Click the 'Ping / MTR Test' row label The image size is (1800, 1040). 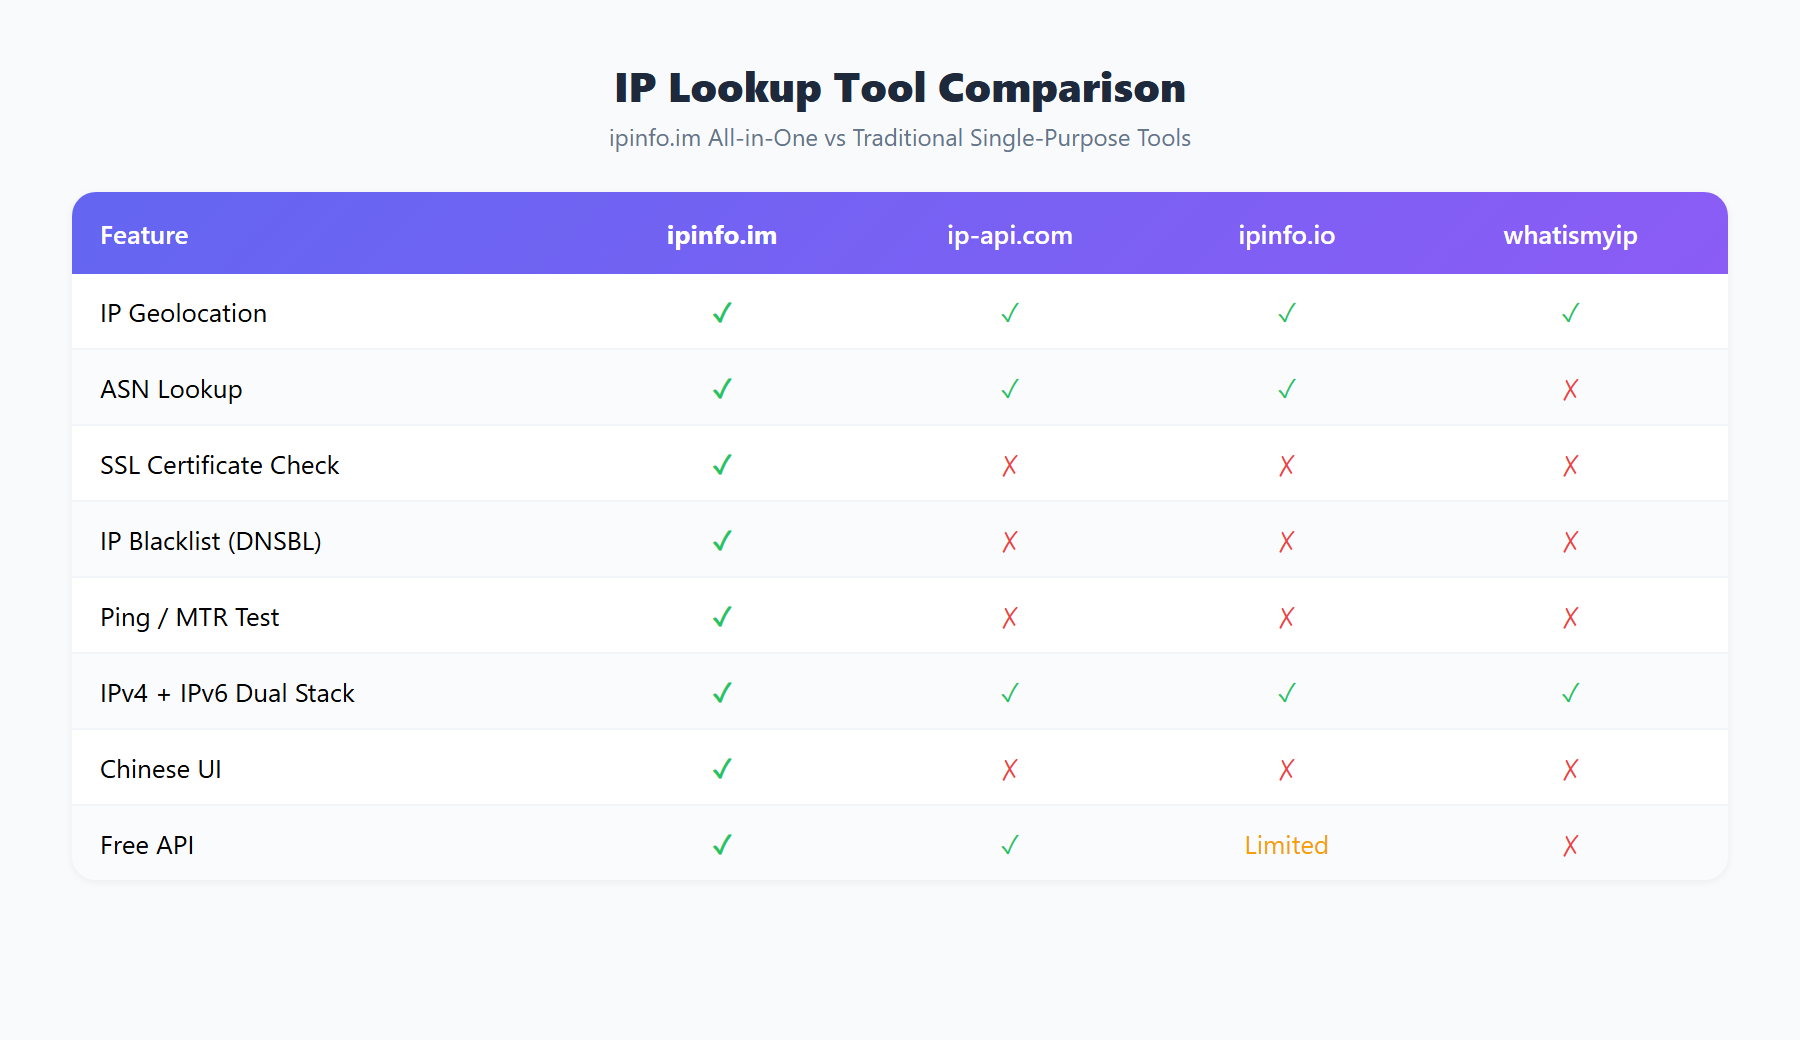(190, 617)
